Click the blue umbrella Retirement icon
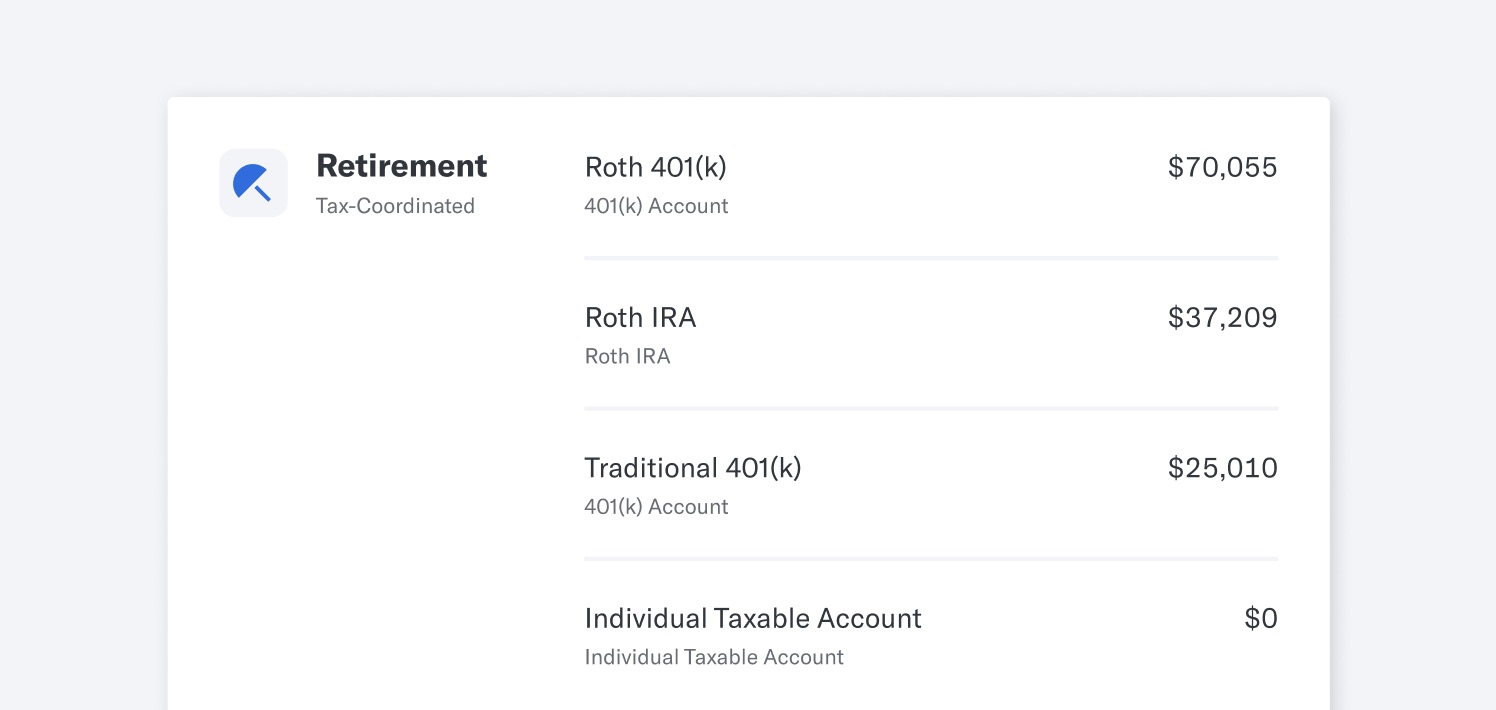The image size is (1496, 710). 253,183
